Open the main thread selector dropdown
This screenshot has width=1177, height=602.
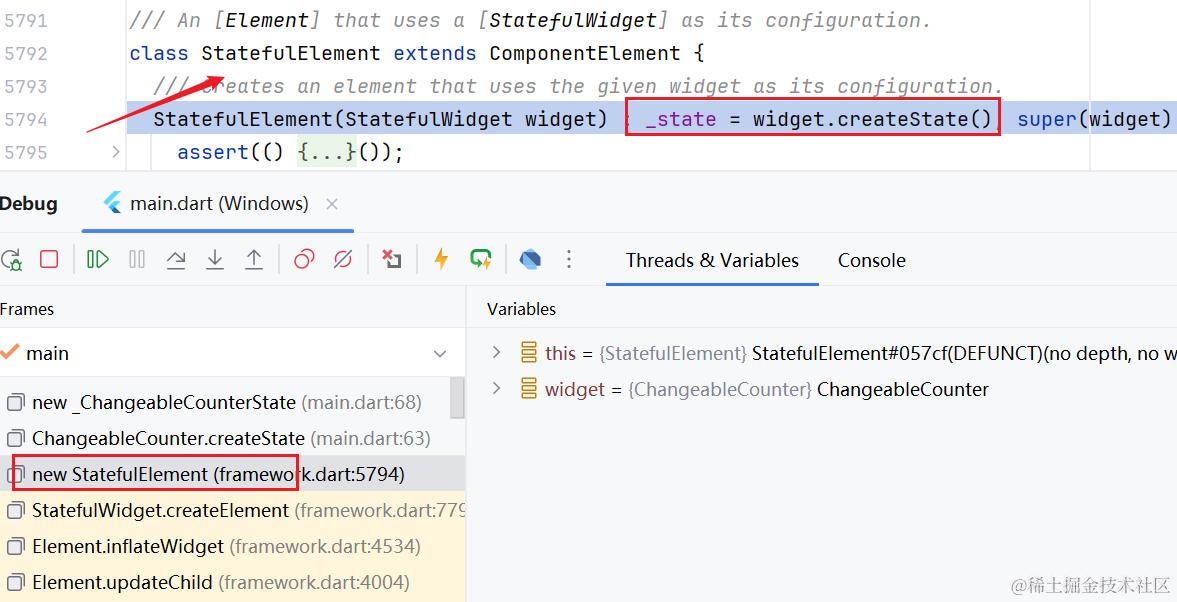(x=440, y=354)
